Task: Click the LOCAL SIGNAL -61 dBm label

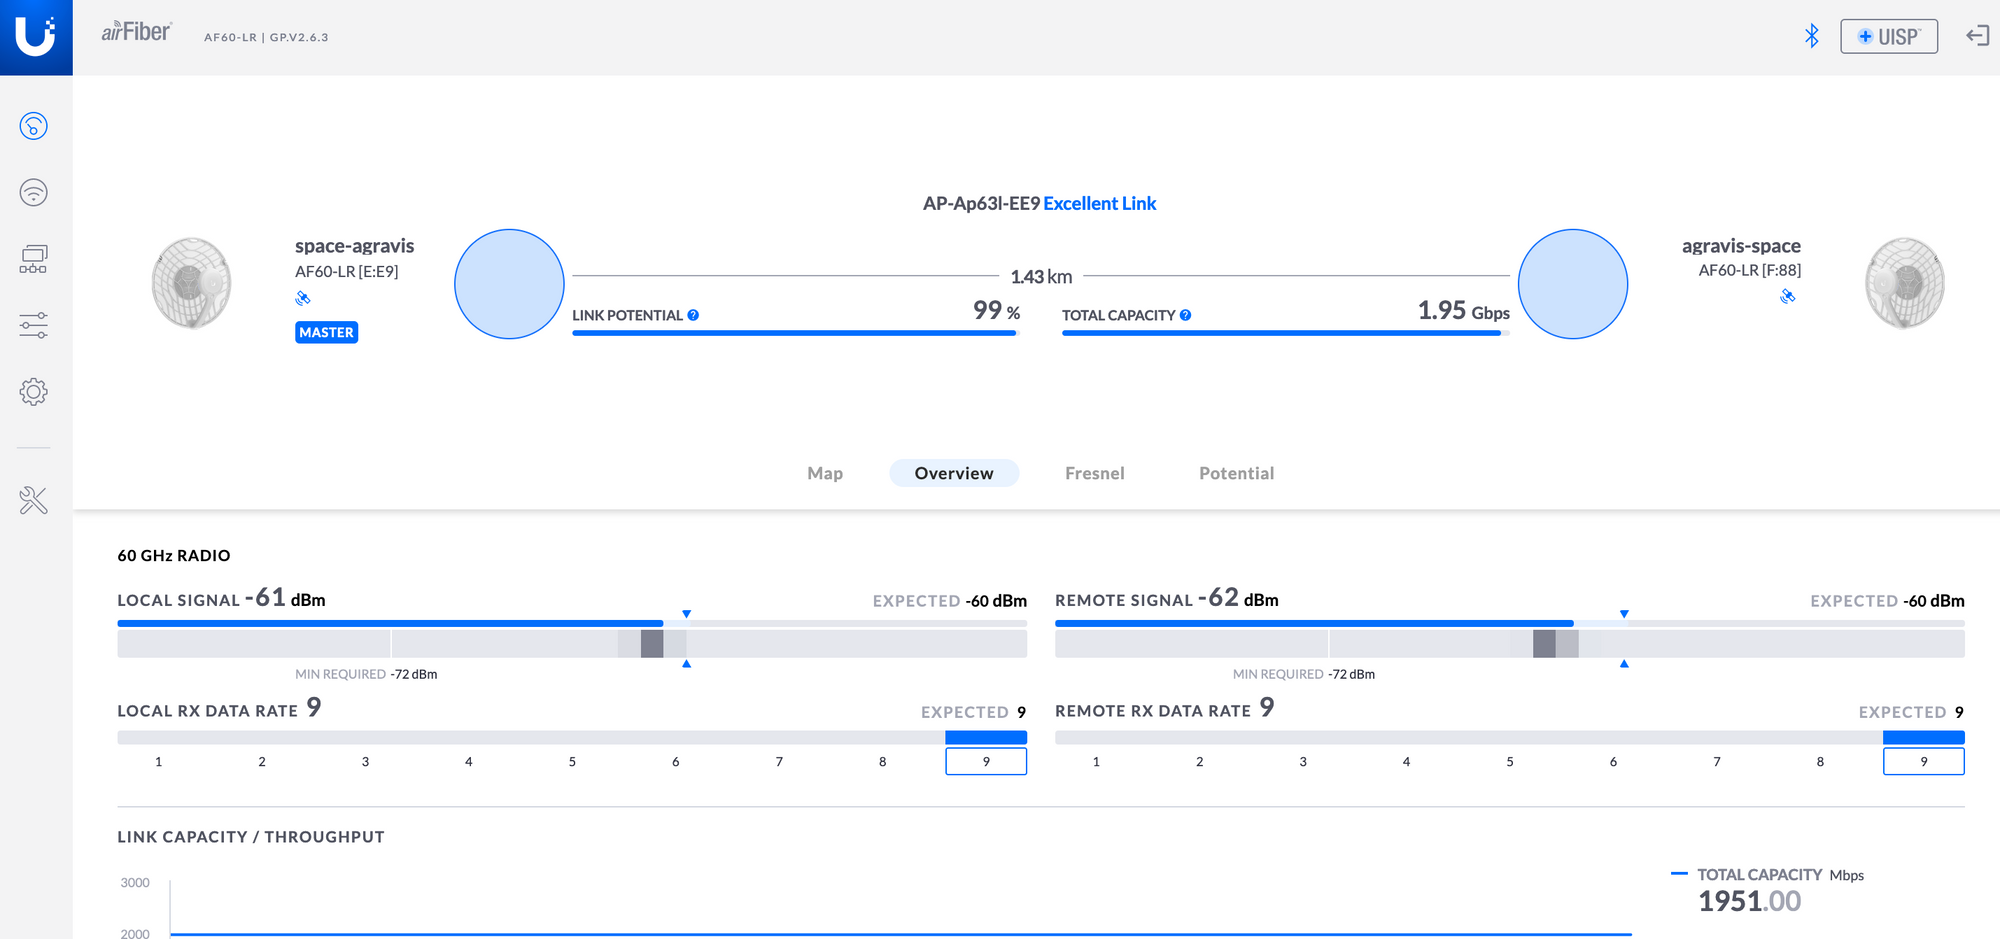Action: tap(221, 598)
